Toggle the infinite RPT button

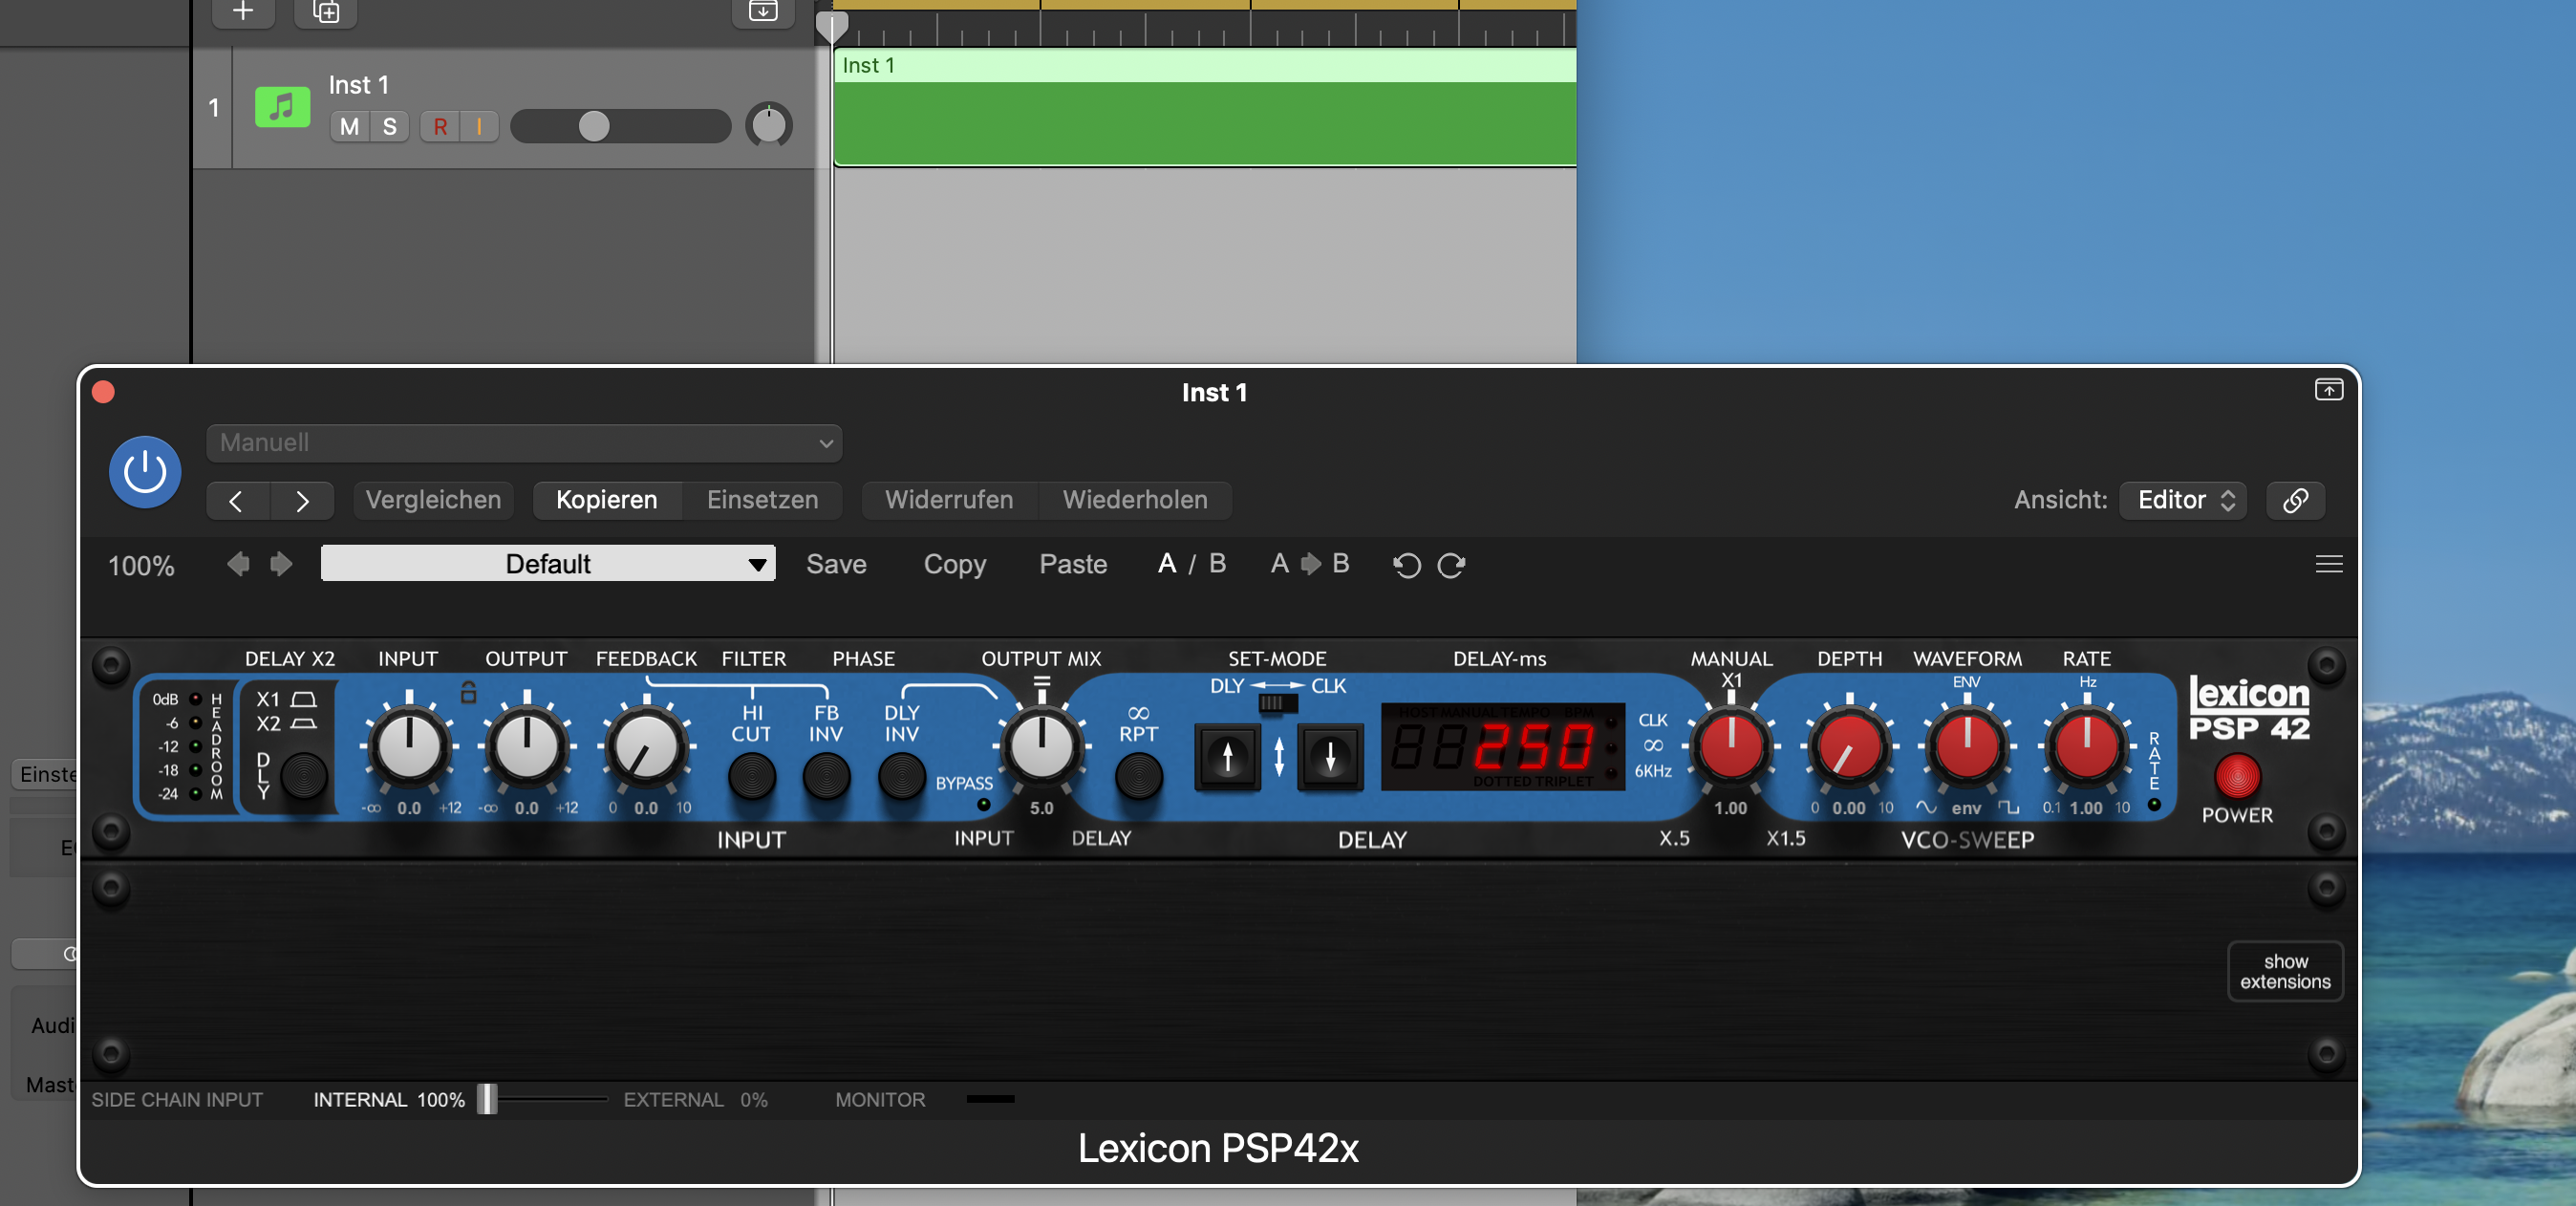(1138, 776)
